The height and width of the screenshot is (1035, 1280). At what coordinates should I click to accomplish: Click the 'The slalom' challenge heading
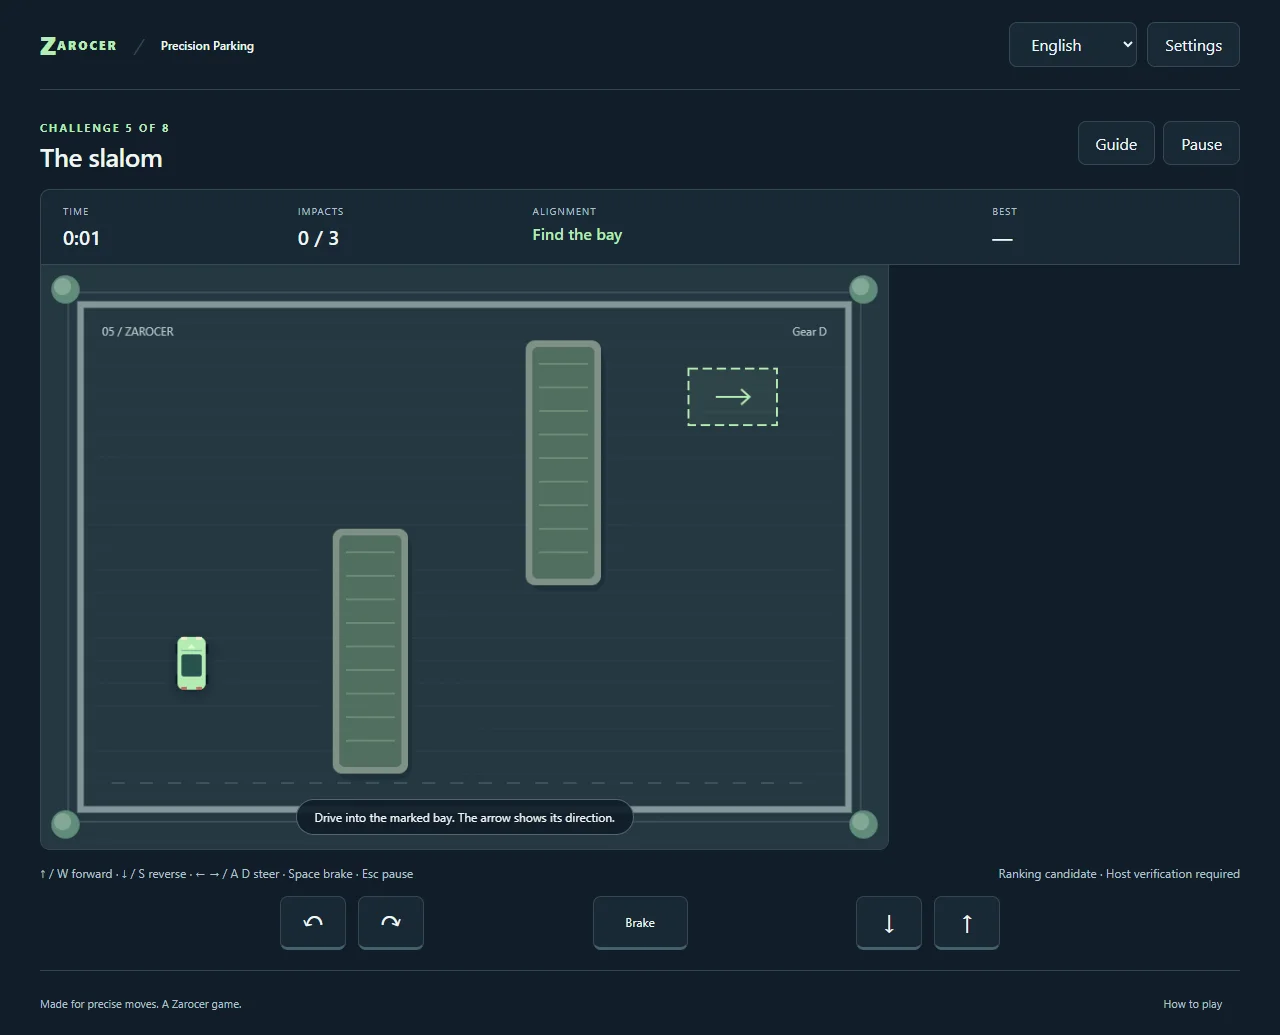101,158
